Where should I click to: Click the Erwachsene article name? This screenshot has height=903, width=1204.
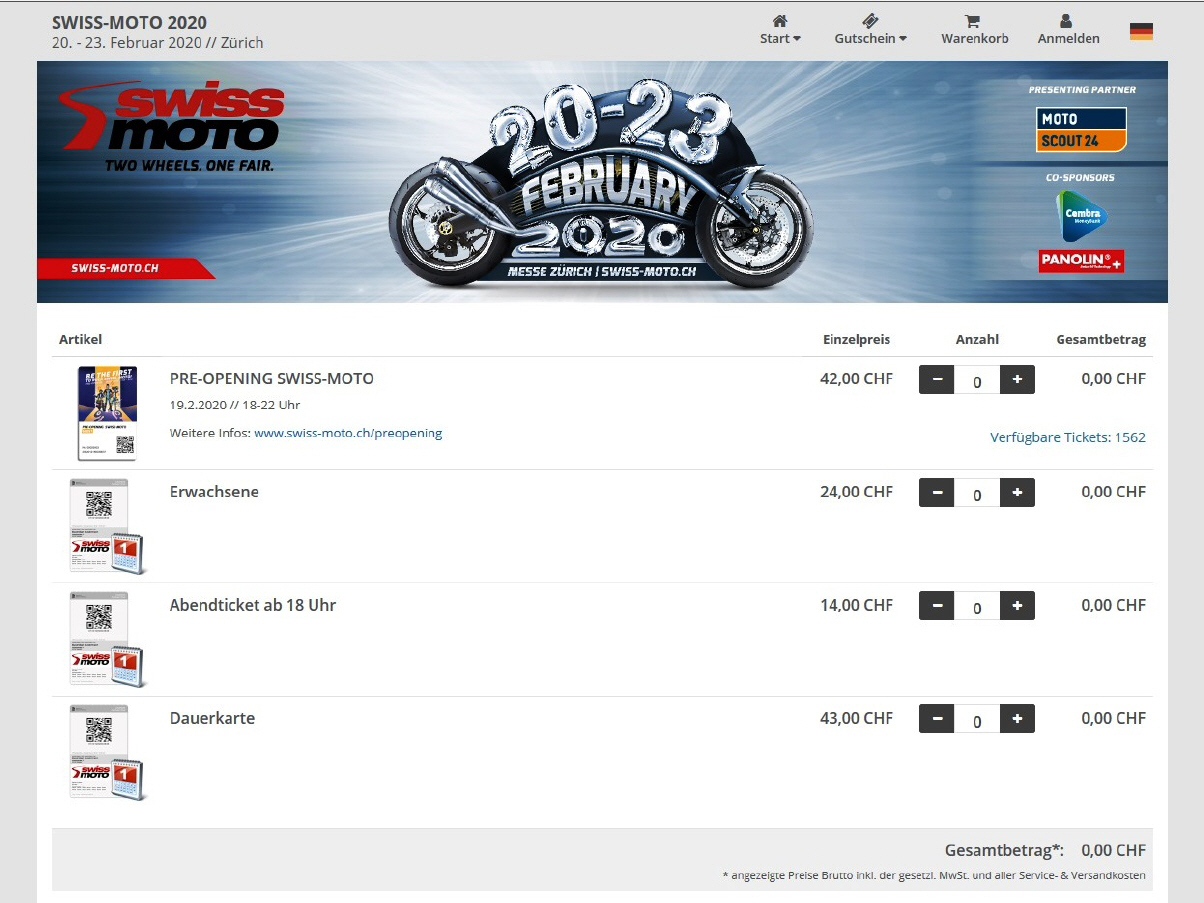(214, 492)
